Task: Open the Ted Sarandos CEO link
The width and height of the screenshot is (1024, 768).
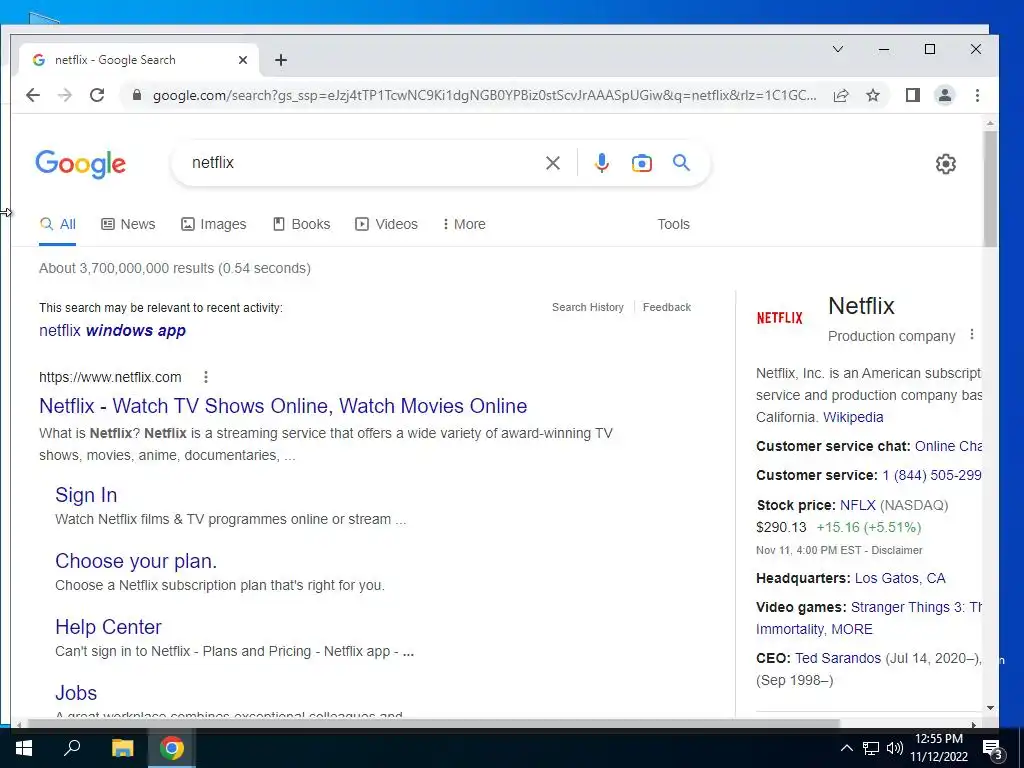Action: 838,658
